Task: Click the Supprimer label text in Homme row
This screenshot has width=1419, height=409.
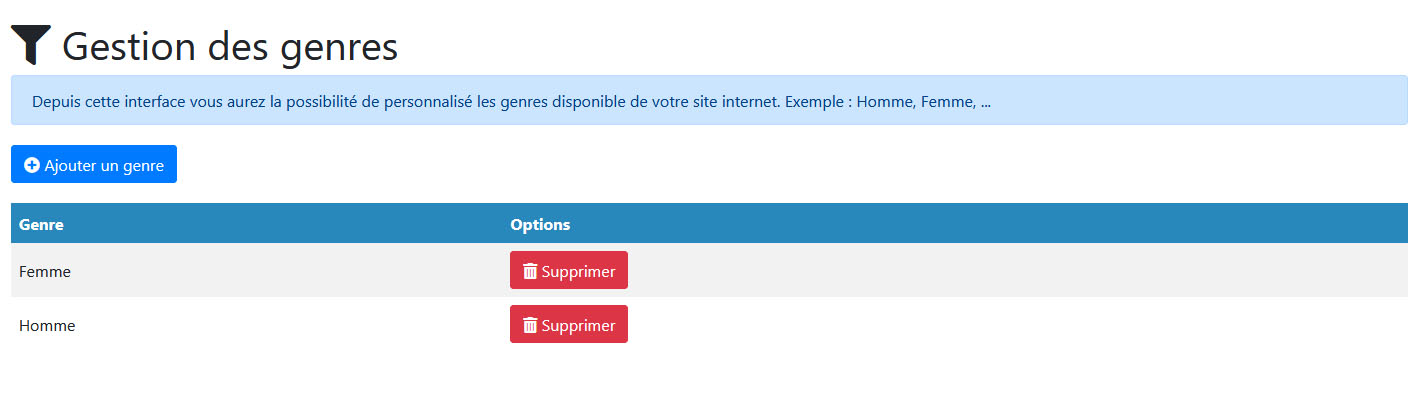Action: [x=578, y=325]
